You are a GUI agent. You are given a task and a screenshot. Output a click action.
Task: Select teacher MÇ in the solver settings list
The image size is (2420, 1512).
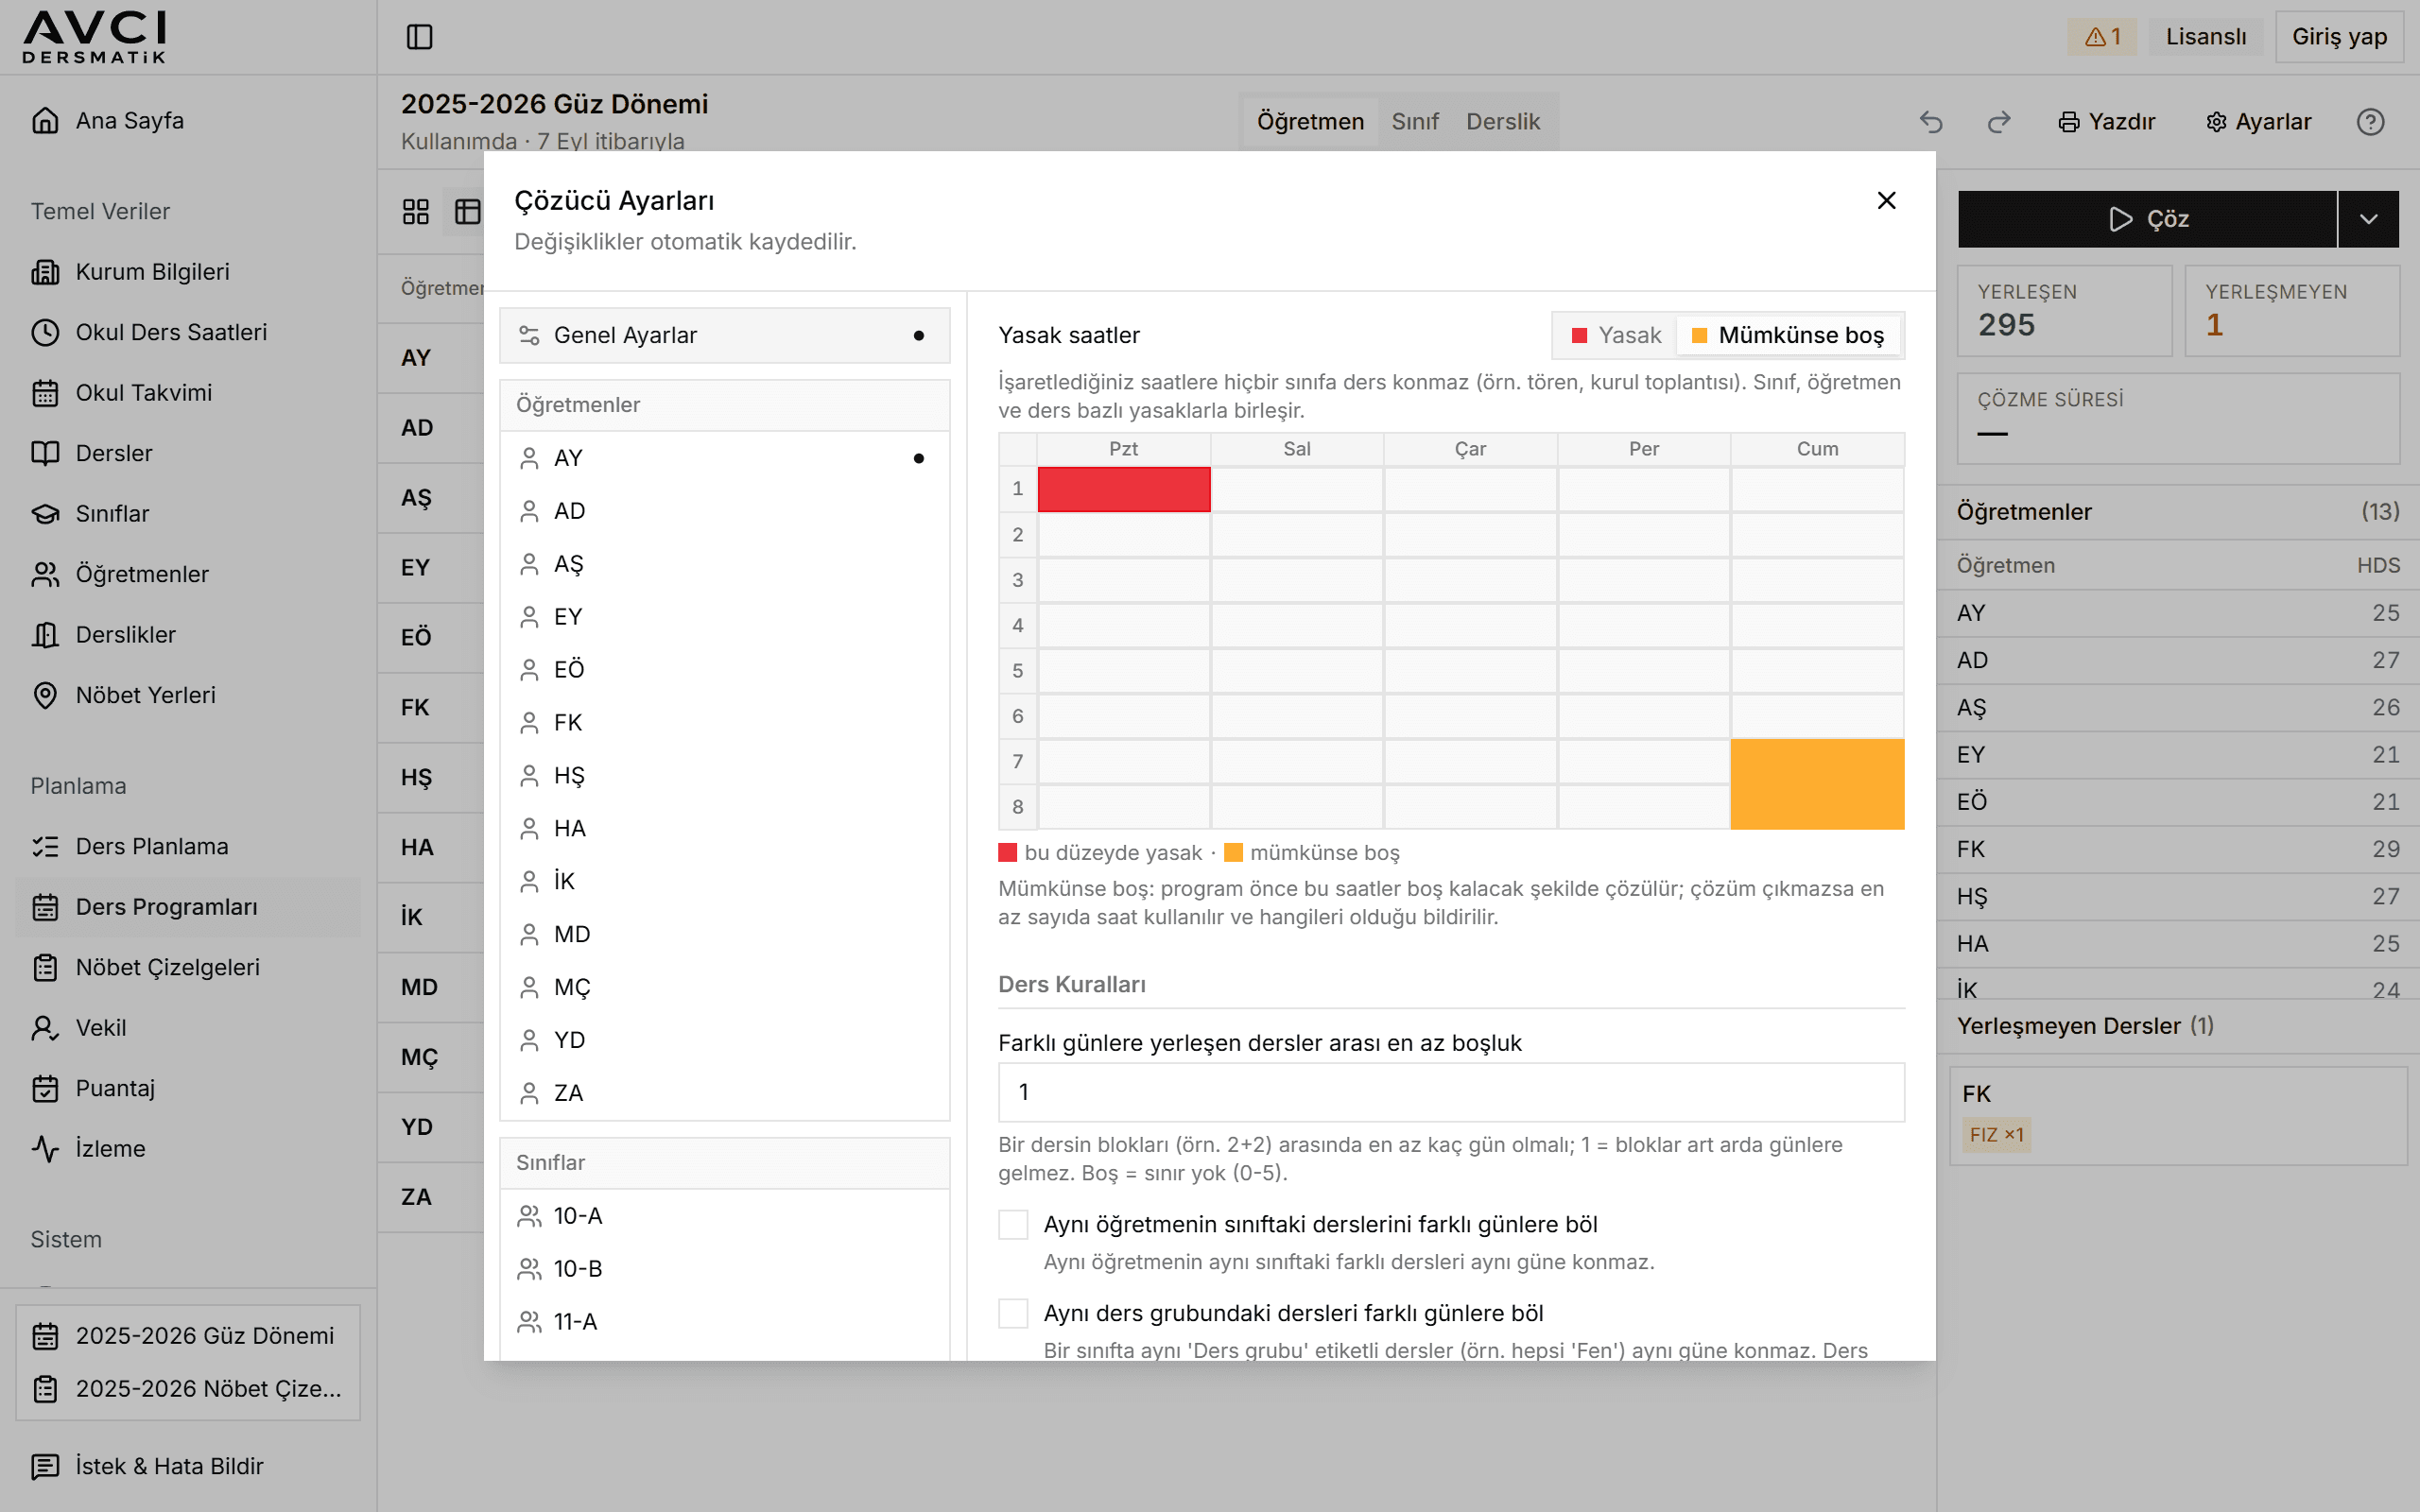(x=725, y=987)
